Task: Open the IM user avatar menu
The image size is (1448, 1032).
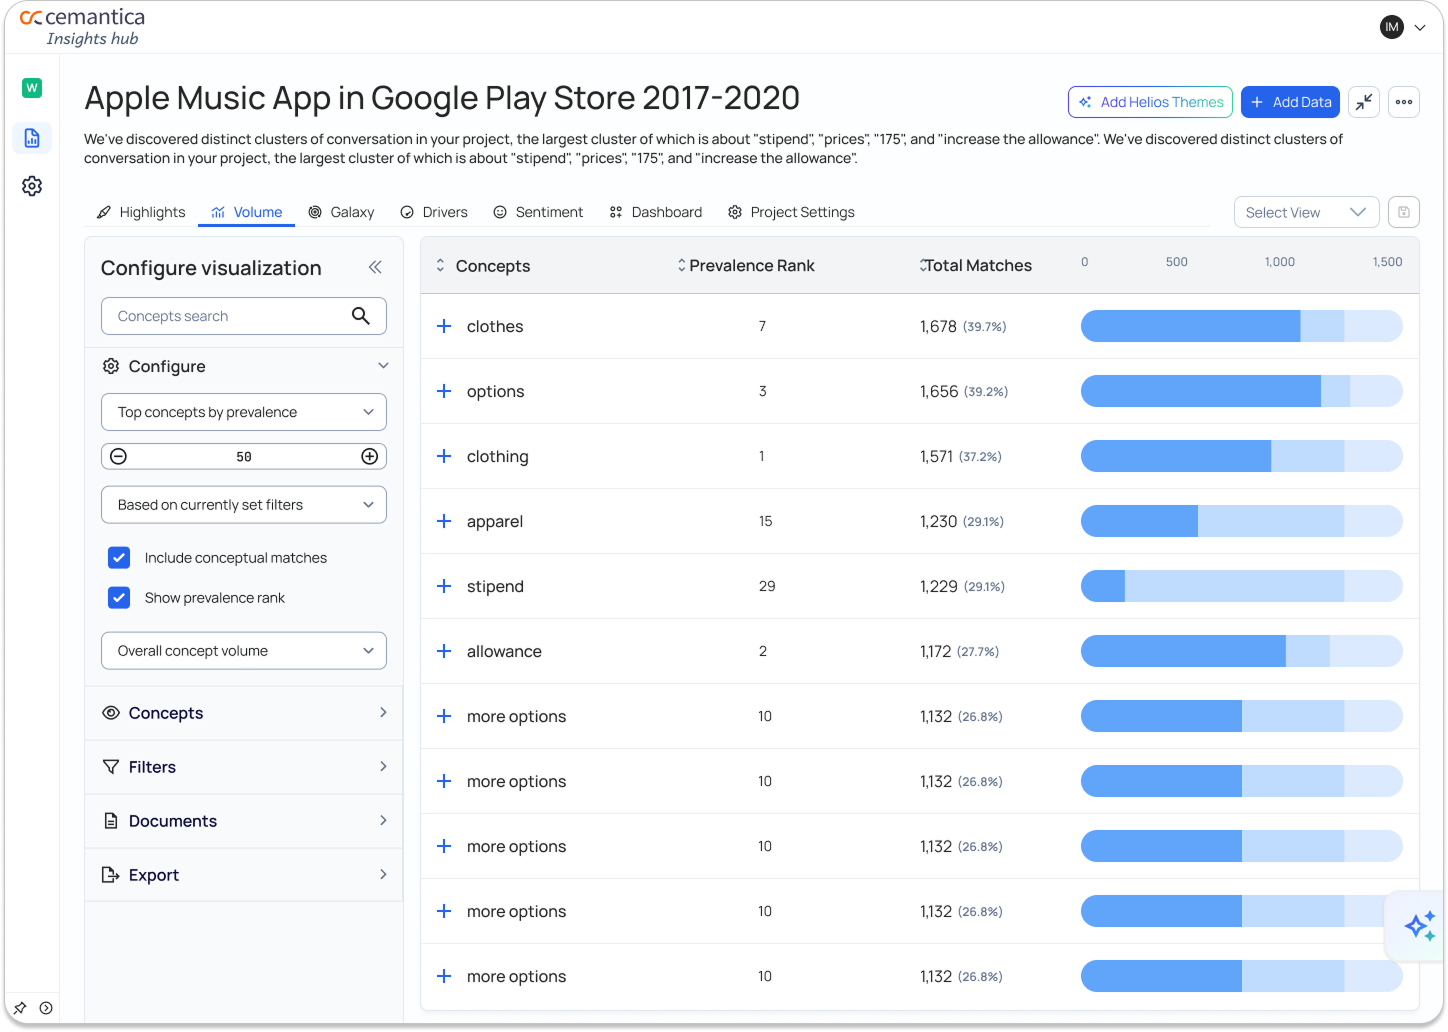Action: tap(1403, 27)
